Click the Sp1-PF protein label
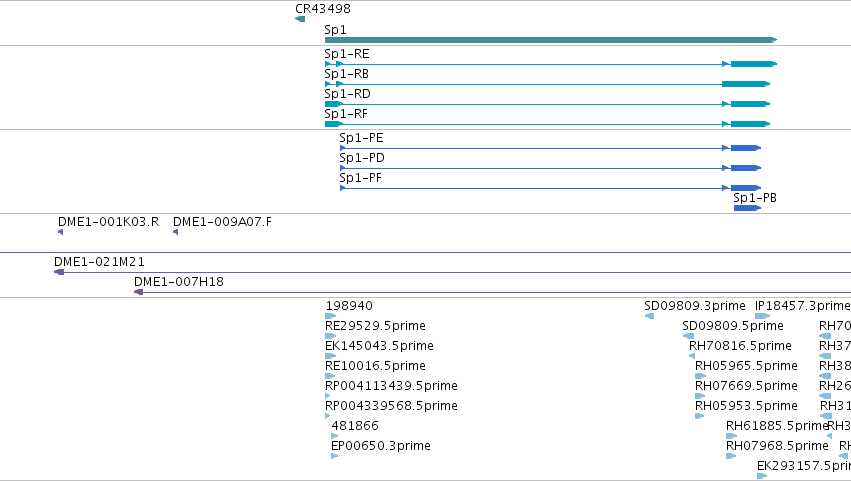This screenshot has width=851, height=481. (x=360, y=178)
